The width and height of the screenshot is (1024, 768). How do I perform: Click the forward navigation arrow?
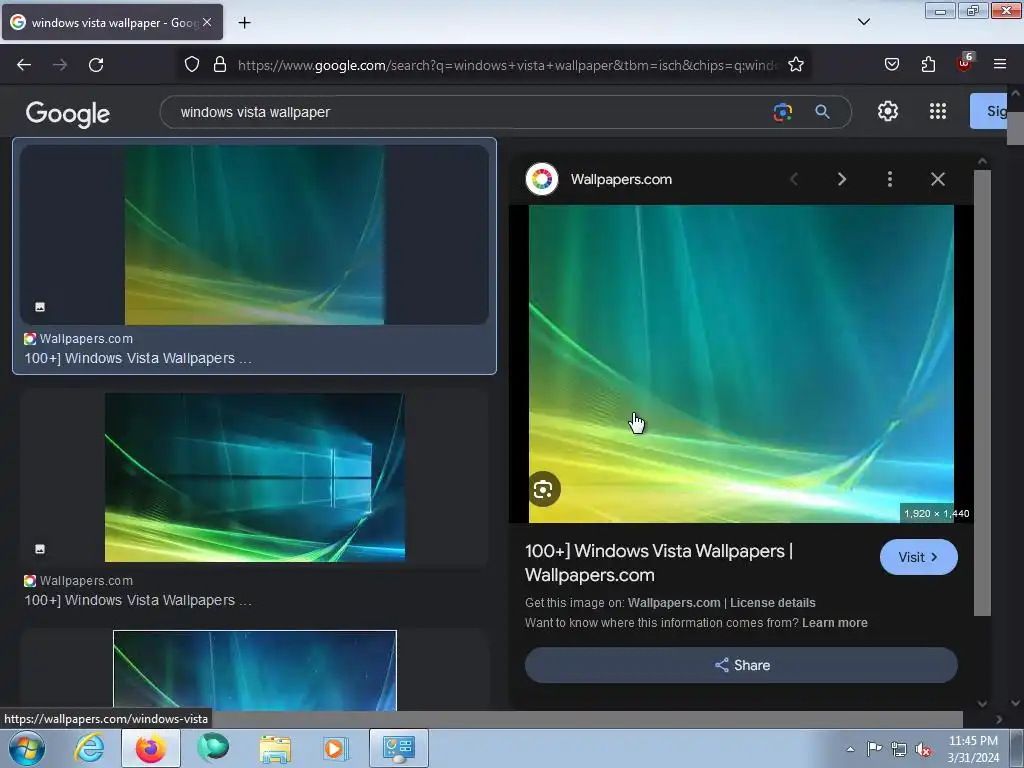coord(60,65)
